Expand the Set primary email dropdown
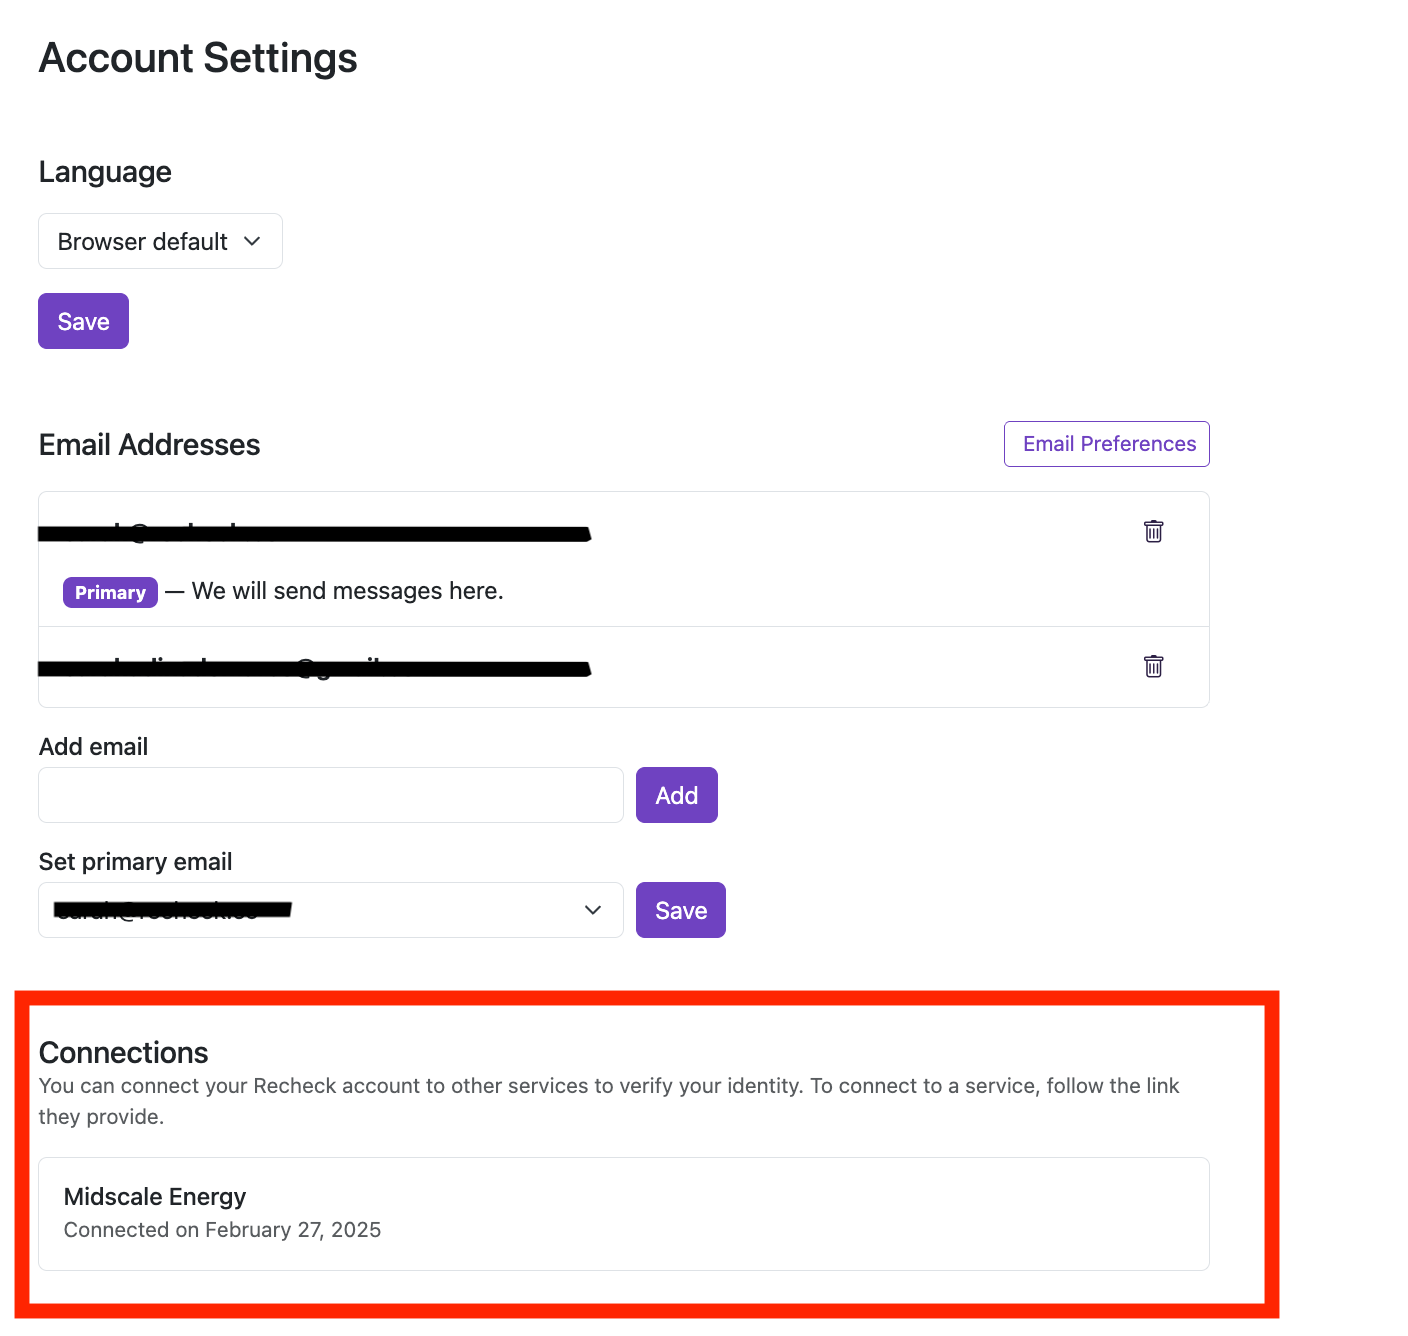The height and width of the screenshot is (1336, 1408). tap(330, 910)
